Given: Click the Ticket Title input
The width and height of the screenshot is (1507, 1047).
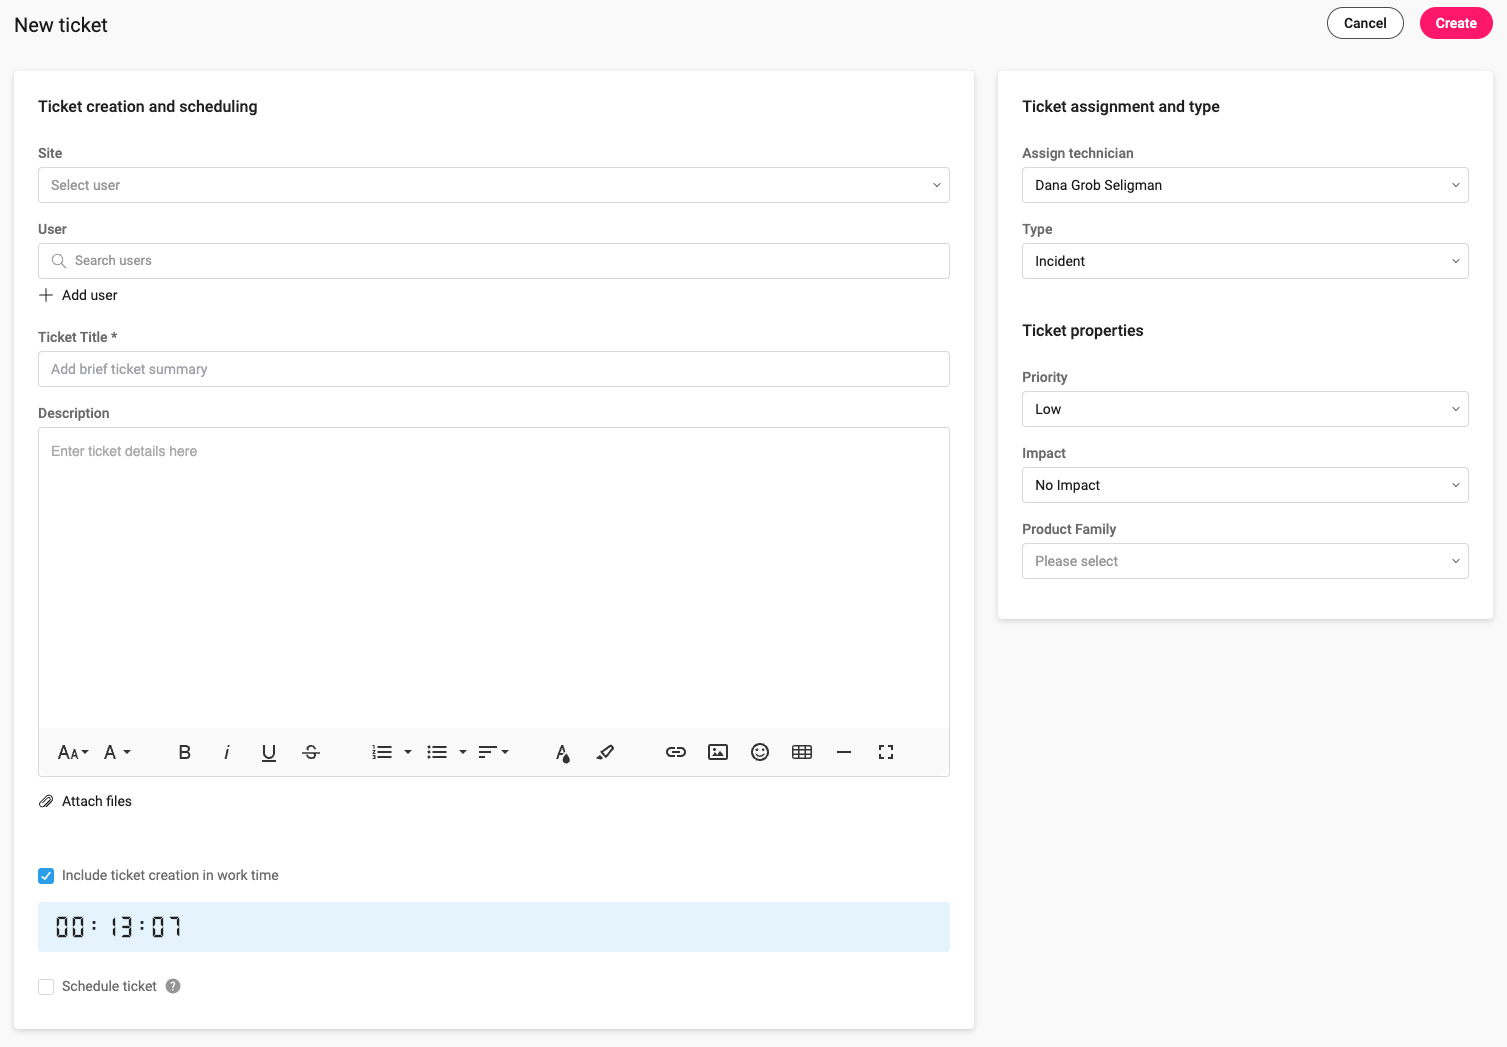Looking at the screenshot, I should tap(494, 369).
